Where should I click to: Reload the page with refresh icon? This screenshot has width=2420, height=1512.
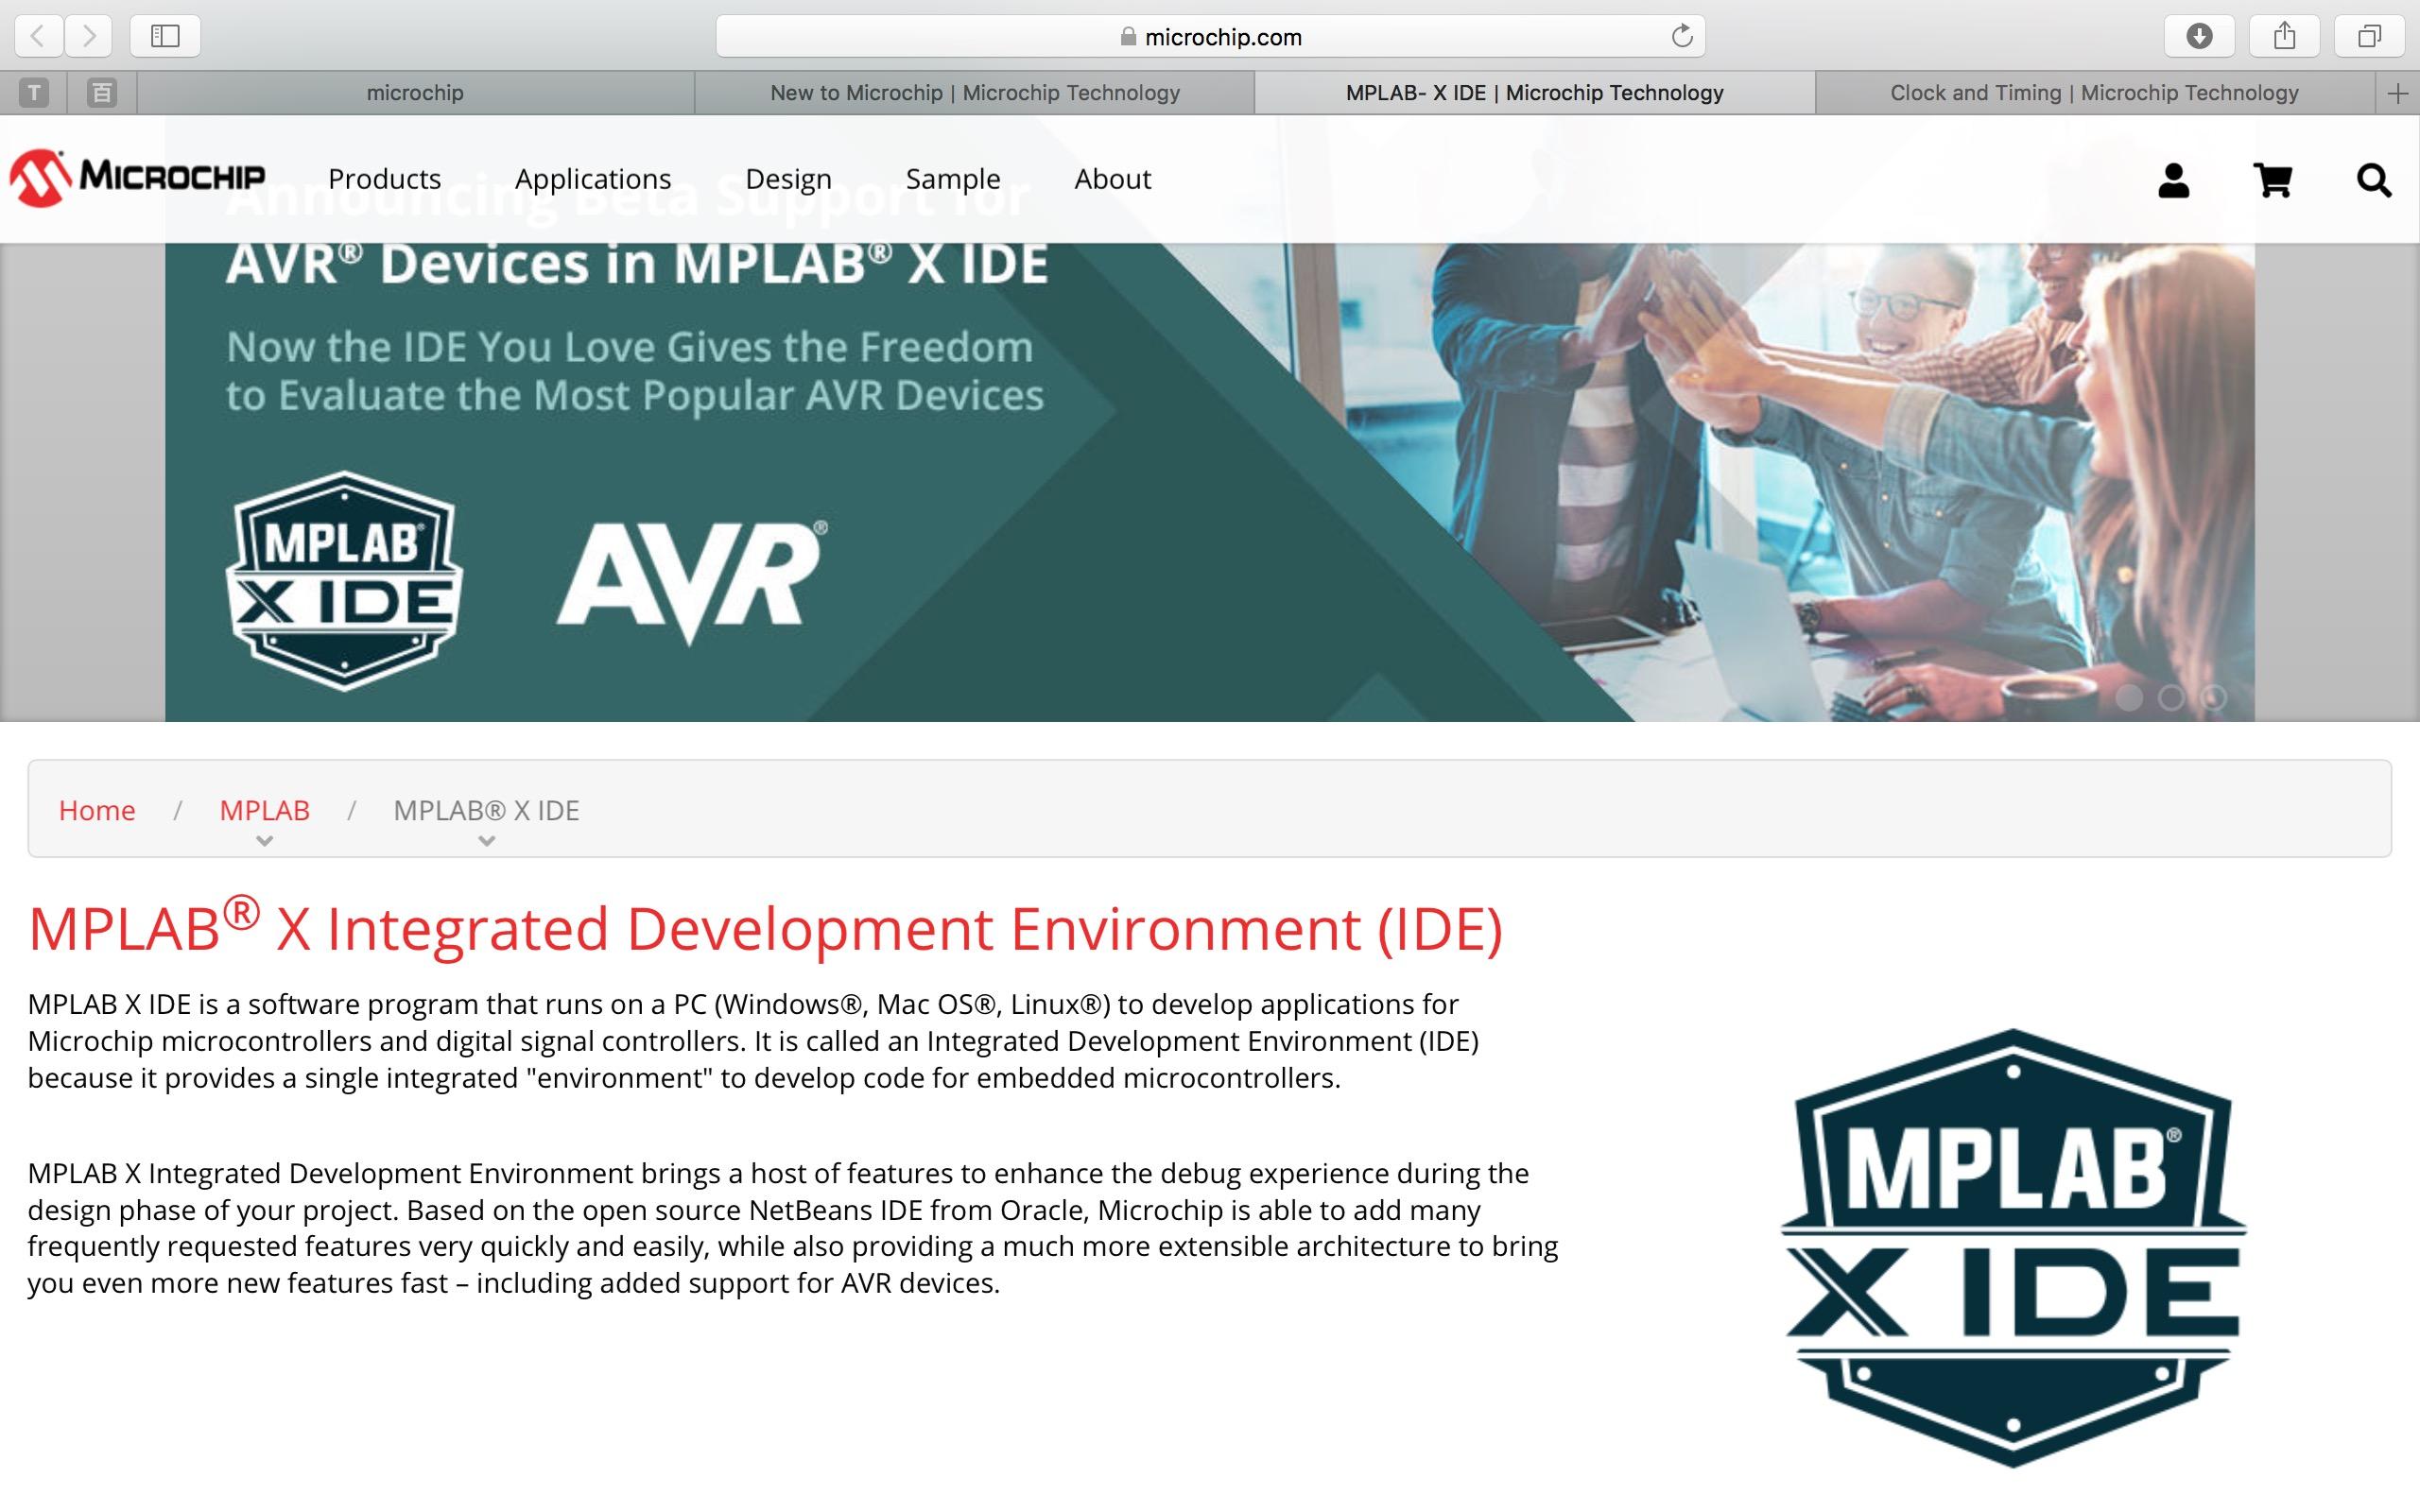coord(1681,37)
